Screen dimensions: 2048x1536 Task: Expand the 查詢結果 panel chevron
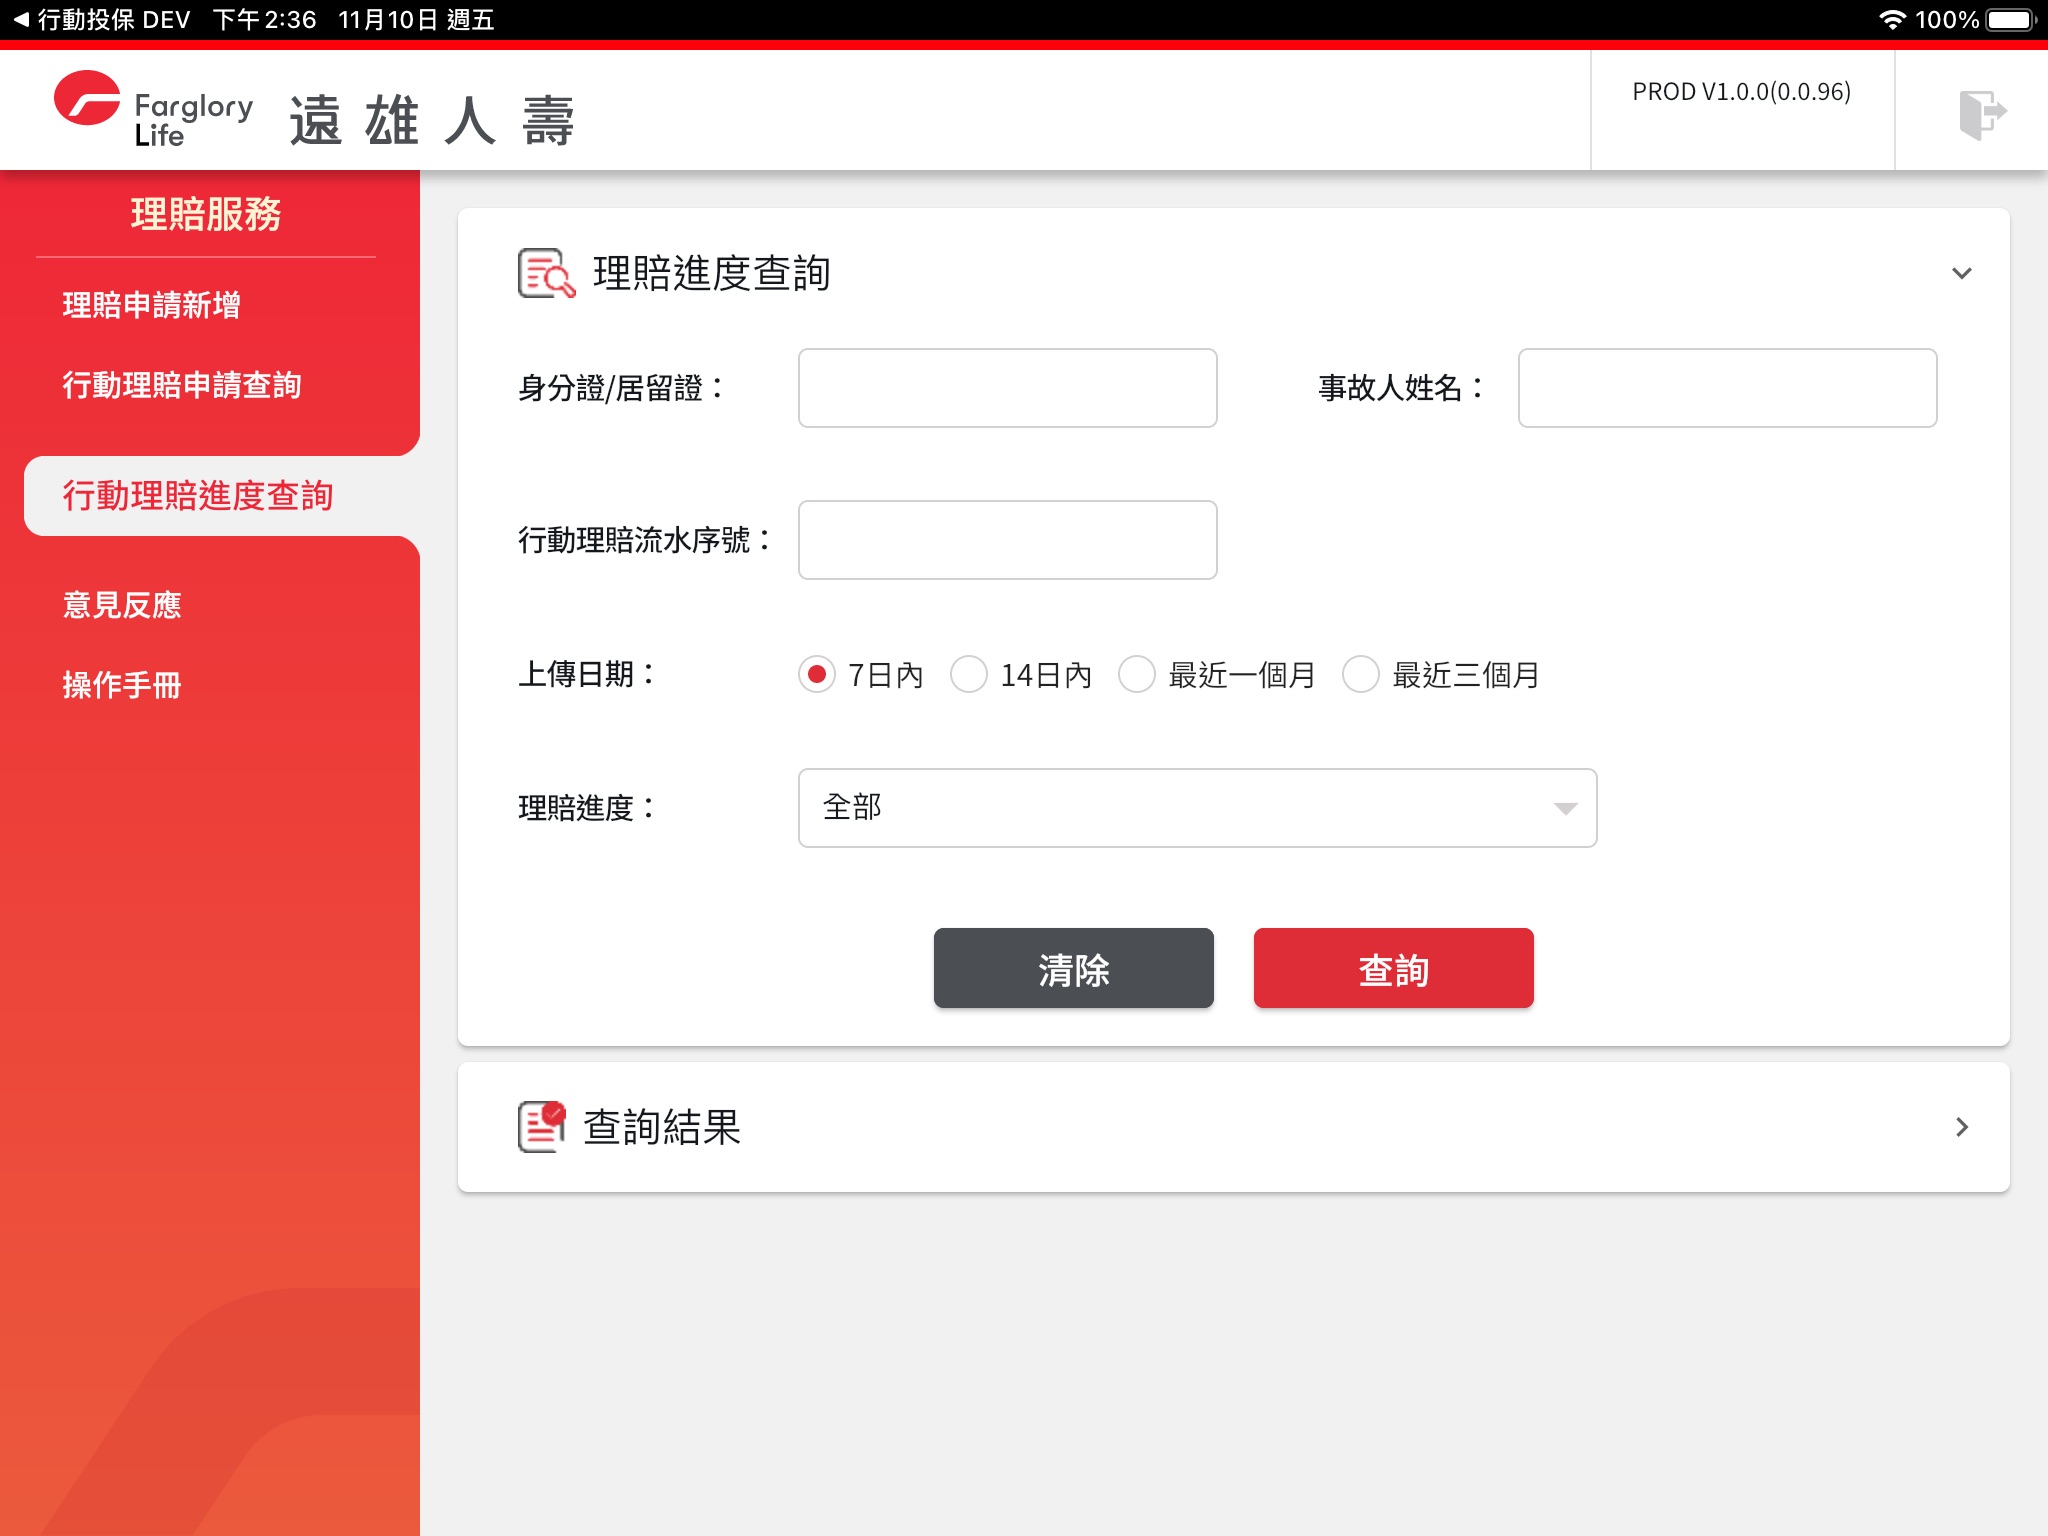pyautogui.click(x=1962, y=1127)
